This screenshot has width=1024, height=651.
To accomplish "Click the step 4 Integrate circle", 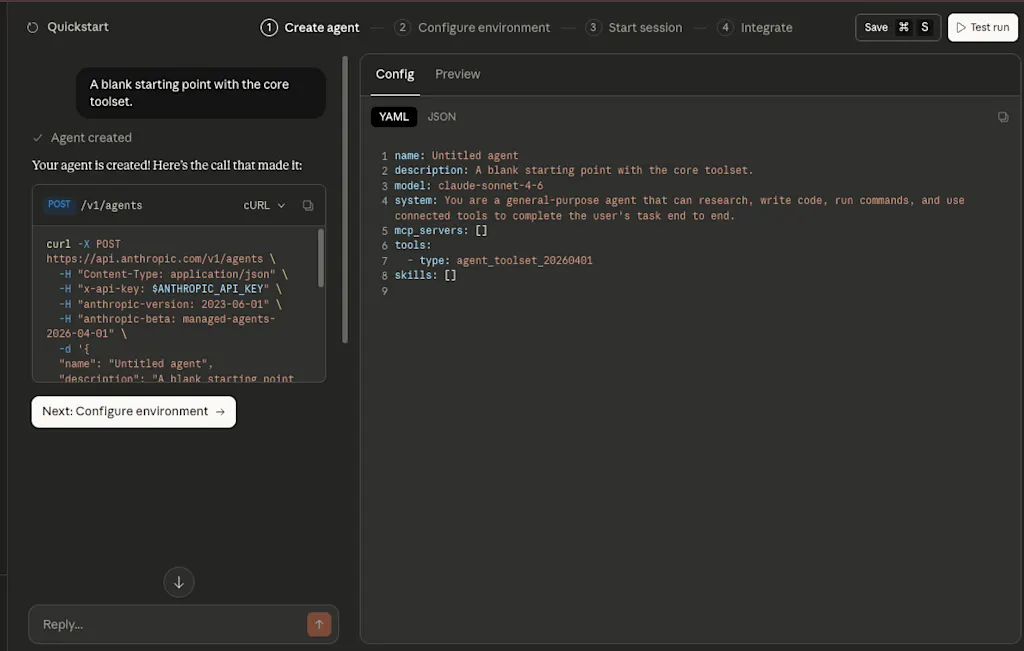I will [x=725, y=27].
